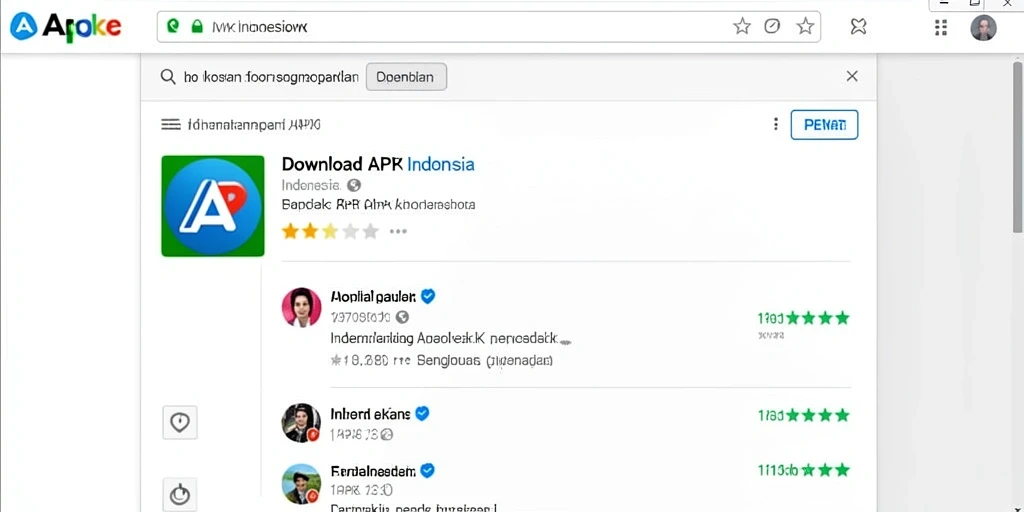This screenshot has width=1024, height=512.
Task: Click Aoplial pauler reviewer name
Action: coord(373,296)
